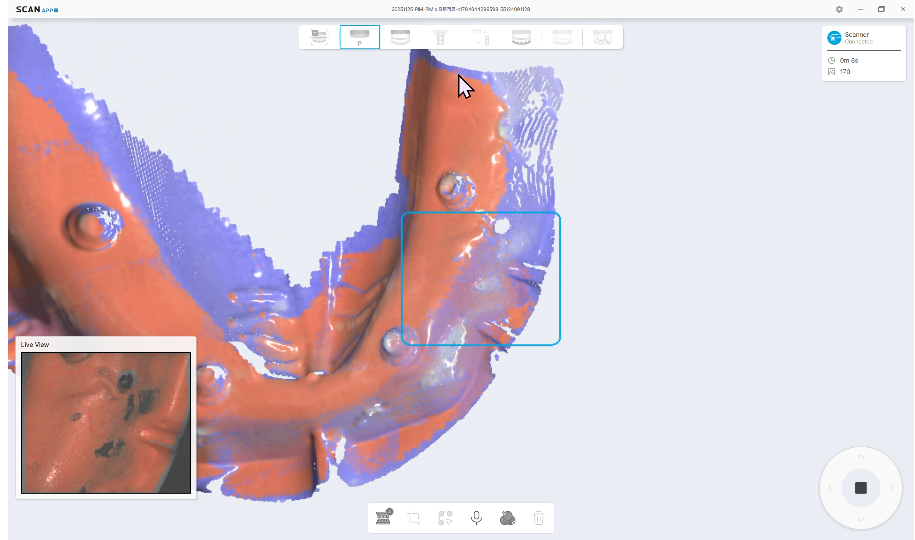Click the locked jaw model icon in bottom toolbar
915x540 pixels.
383,518
